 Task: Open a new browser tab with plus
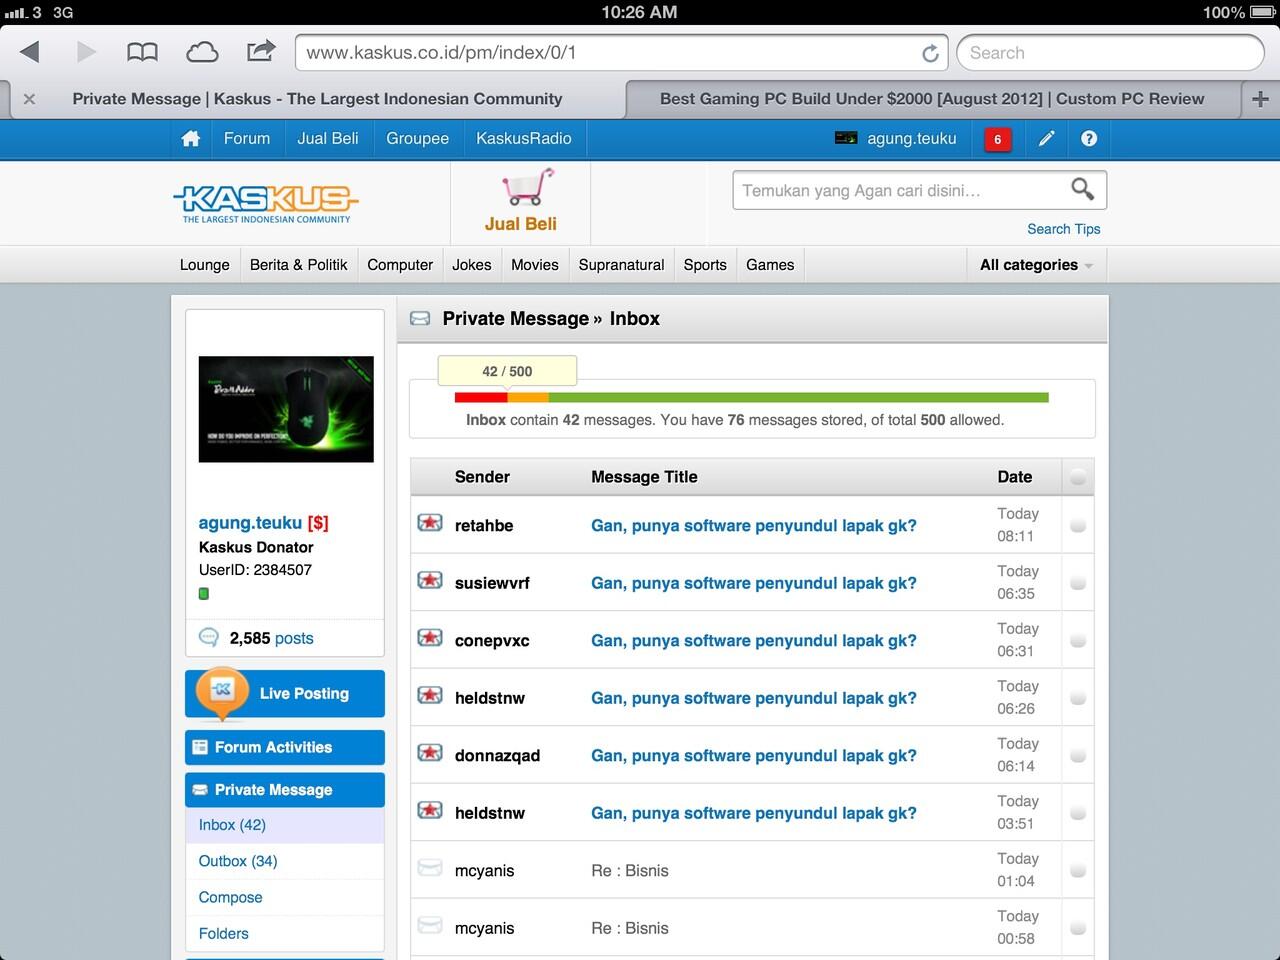point(1260,99)
